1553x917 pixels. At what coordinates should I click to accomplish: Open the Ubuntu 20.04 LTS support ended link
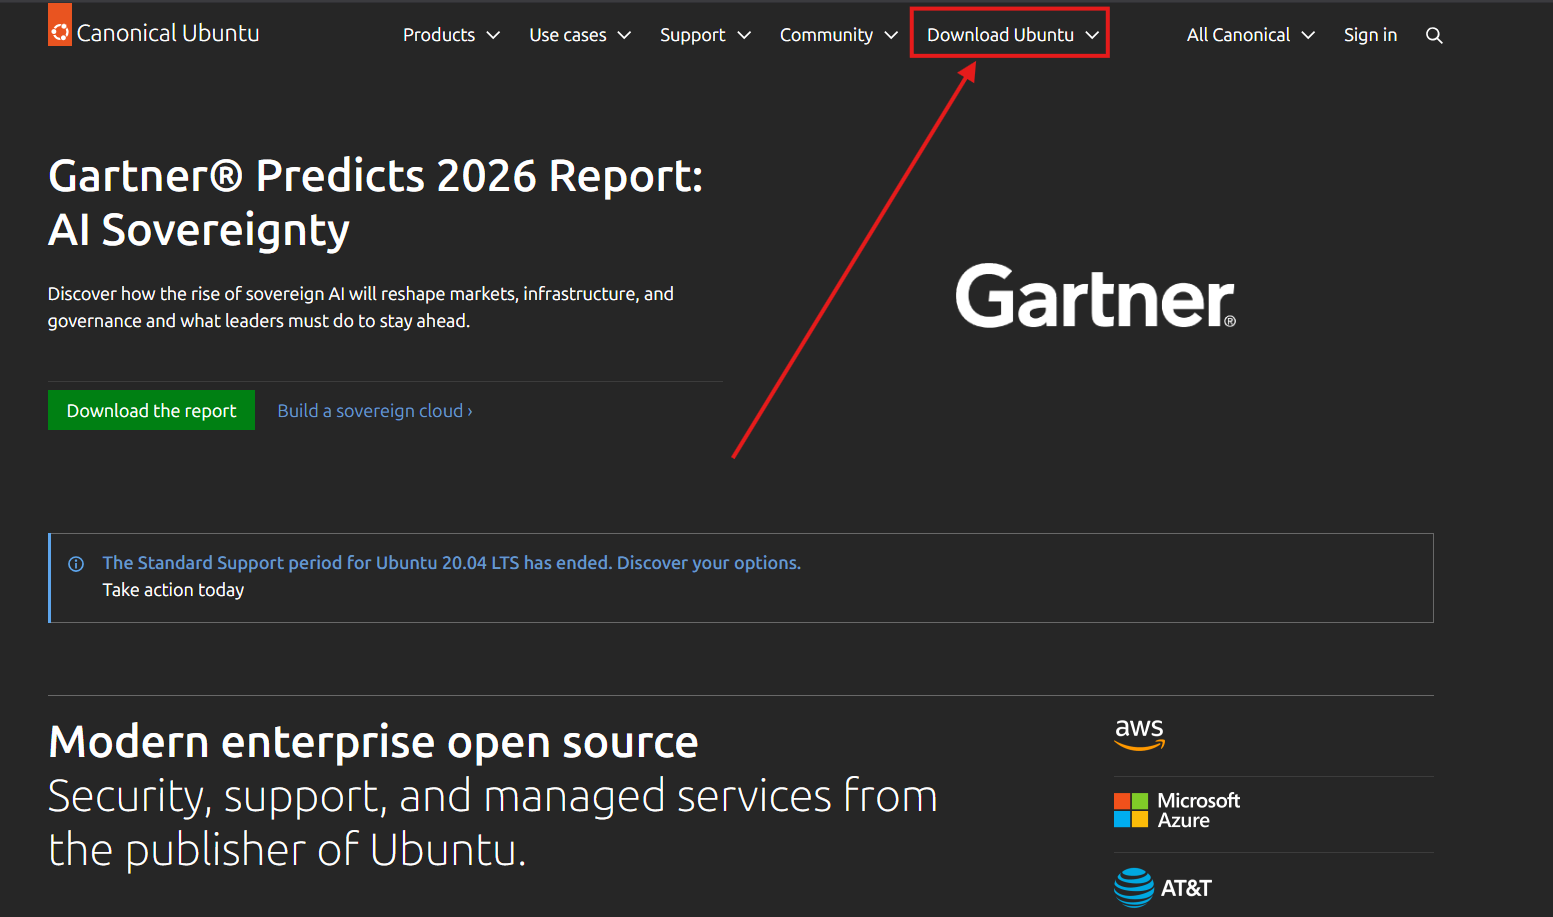tap(451, 563)
